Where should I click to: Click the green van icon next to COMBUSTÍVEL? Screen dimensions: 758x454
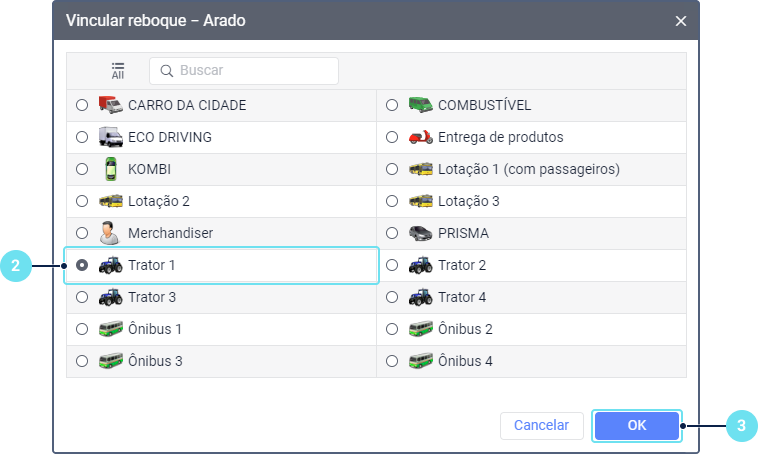pos(421,105)
